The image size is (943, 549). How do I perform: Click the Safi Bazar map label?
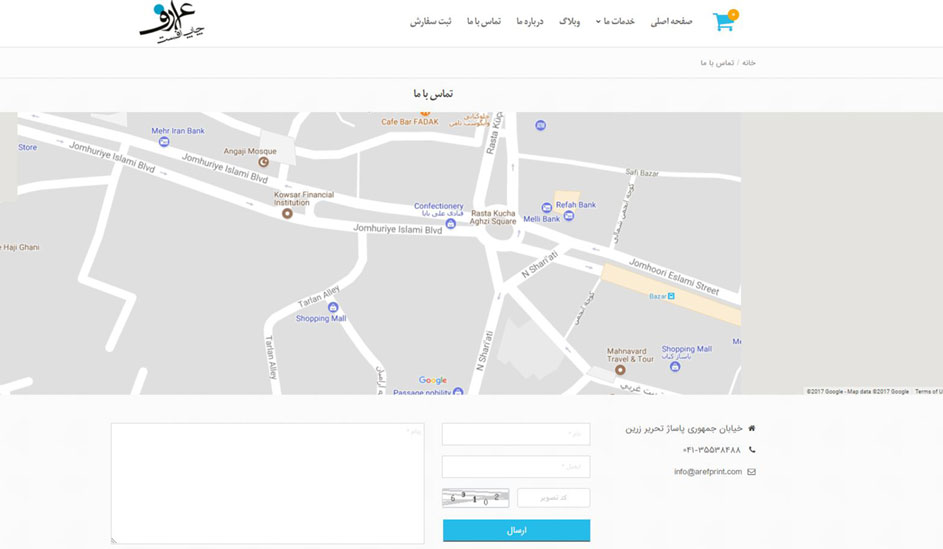[x=642, y=173]
